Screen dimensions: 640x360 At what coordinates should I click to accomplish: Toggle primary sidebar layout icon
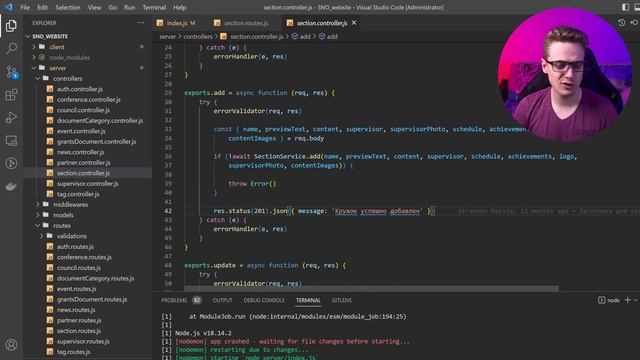(625, 7)
